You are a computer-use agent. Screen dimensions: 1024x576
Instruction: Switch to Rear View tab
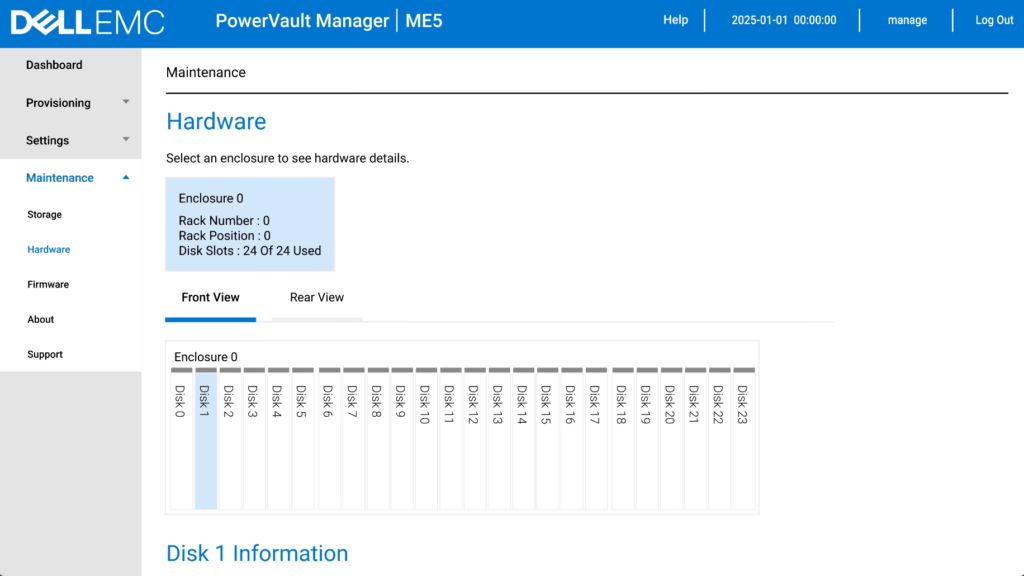pyautogui.click(x=317, y=298)
